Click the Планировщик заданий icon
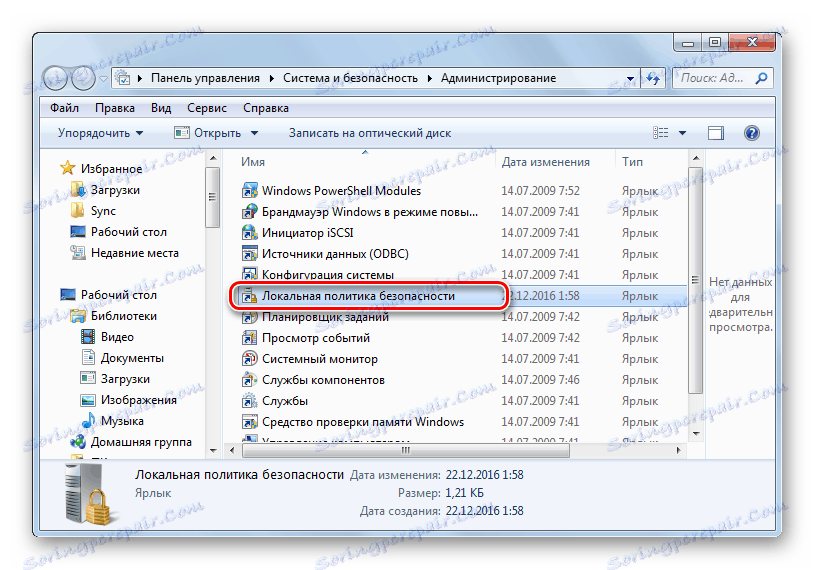815x570 pixels. coord(249,316)
